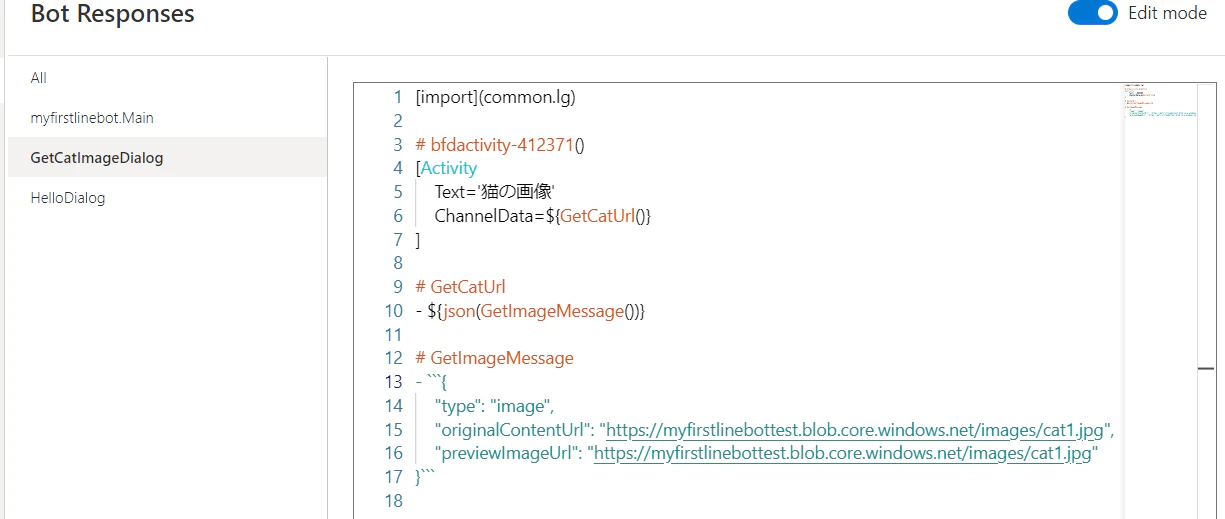
Task: Click the closing ] bracket on line 7
Action: [418, 240]
